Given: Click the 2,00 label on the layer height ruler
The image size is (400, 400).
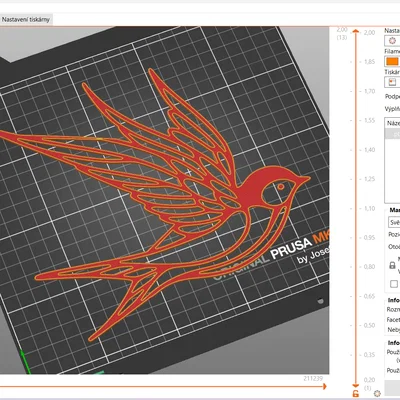Looking at the screenshot, I should tap(369, 32).
